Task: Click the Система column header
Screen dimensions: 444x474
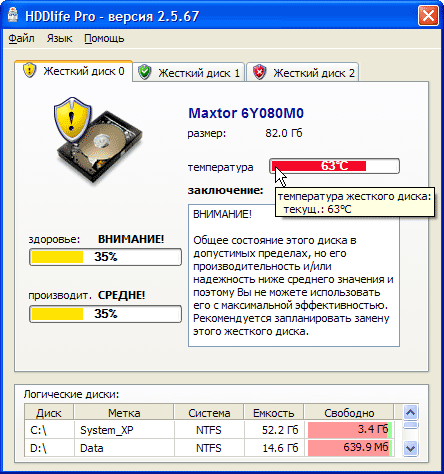Action: pos(209,413)
